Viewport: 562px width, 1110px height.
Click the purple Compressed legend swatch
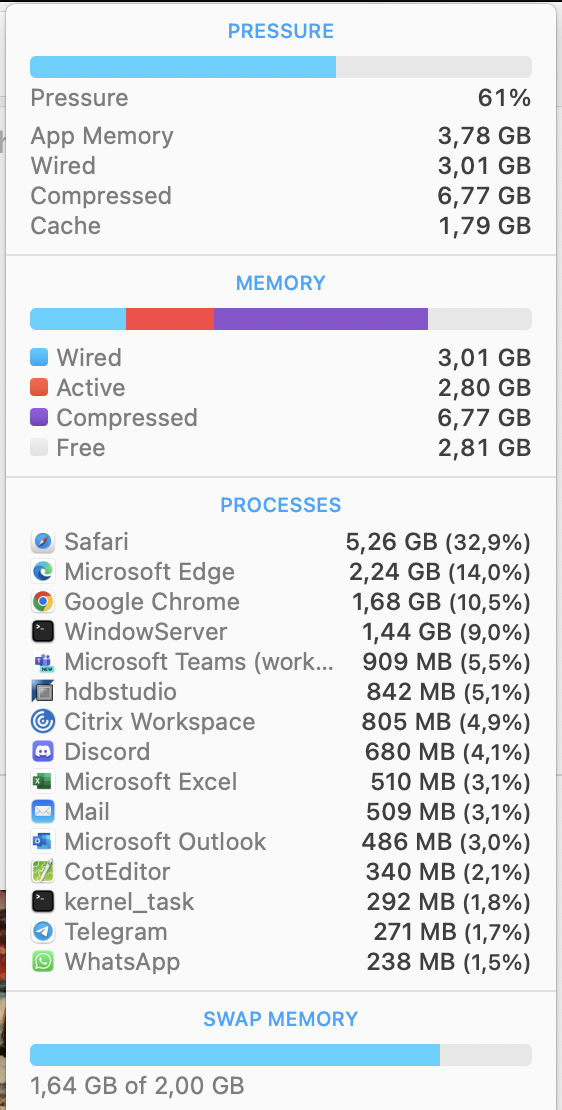click(39, 418)
